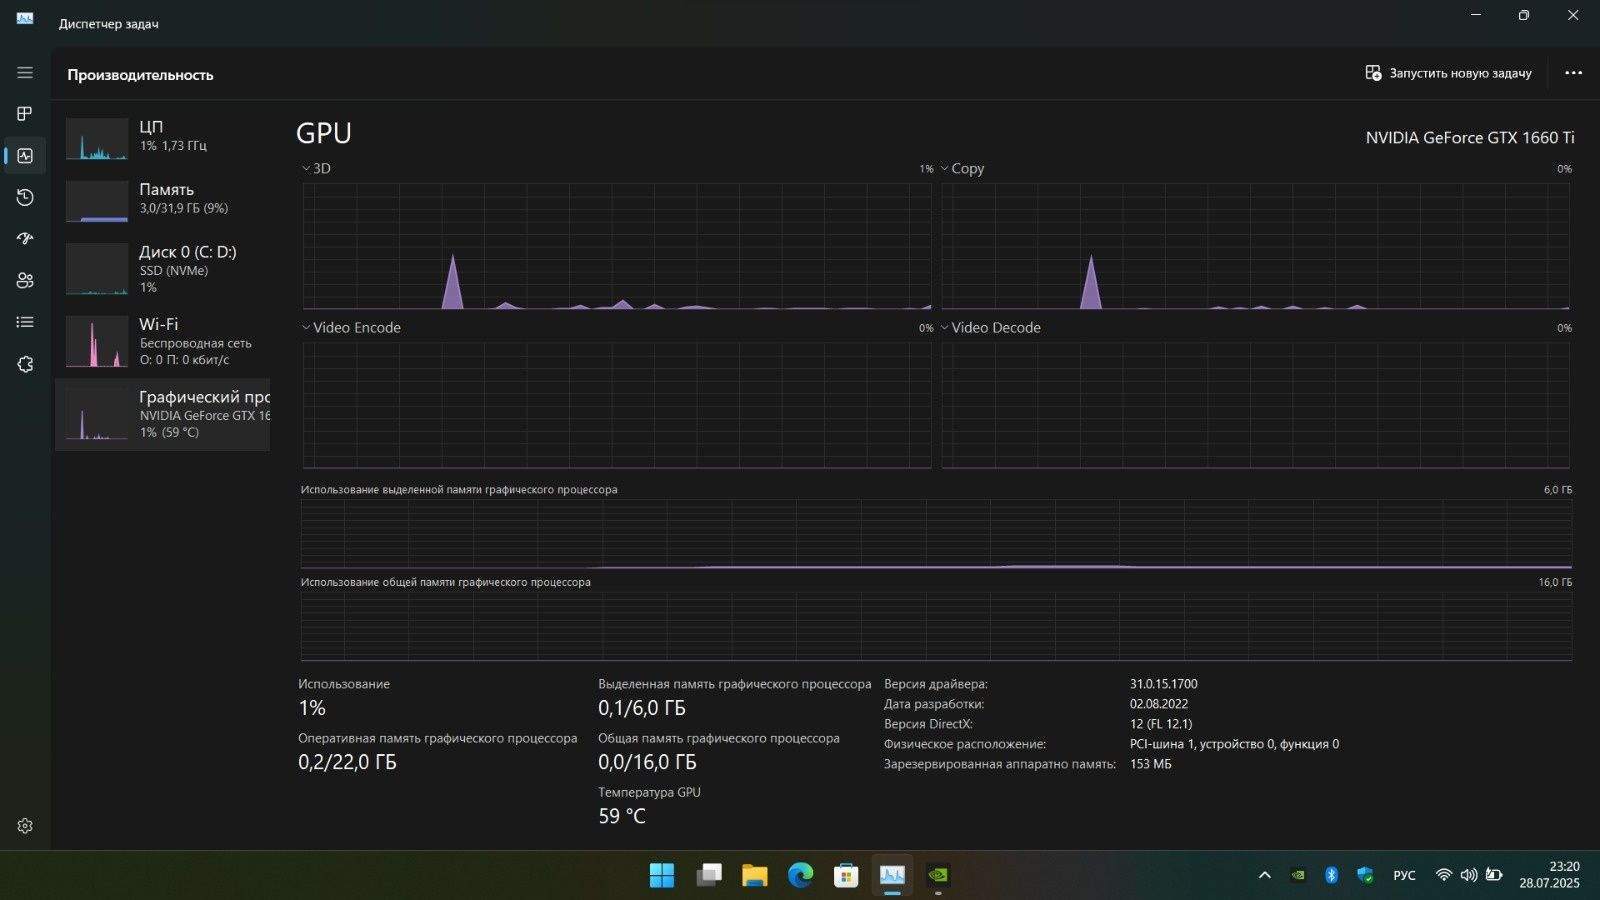This screenshot has width=1600, height=900.
Task: Click the dedicated GPU memory usage graph
Action: (x=936, y=534)
